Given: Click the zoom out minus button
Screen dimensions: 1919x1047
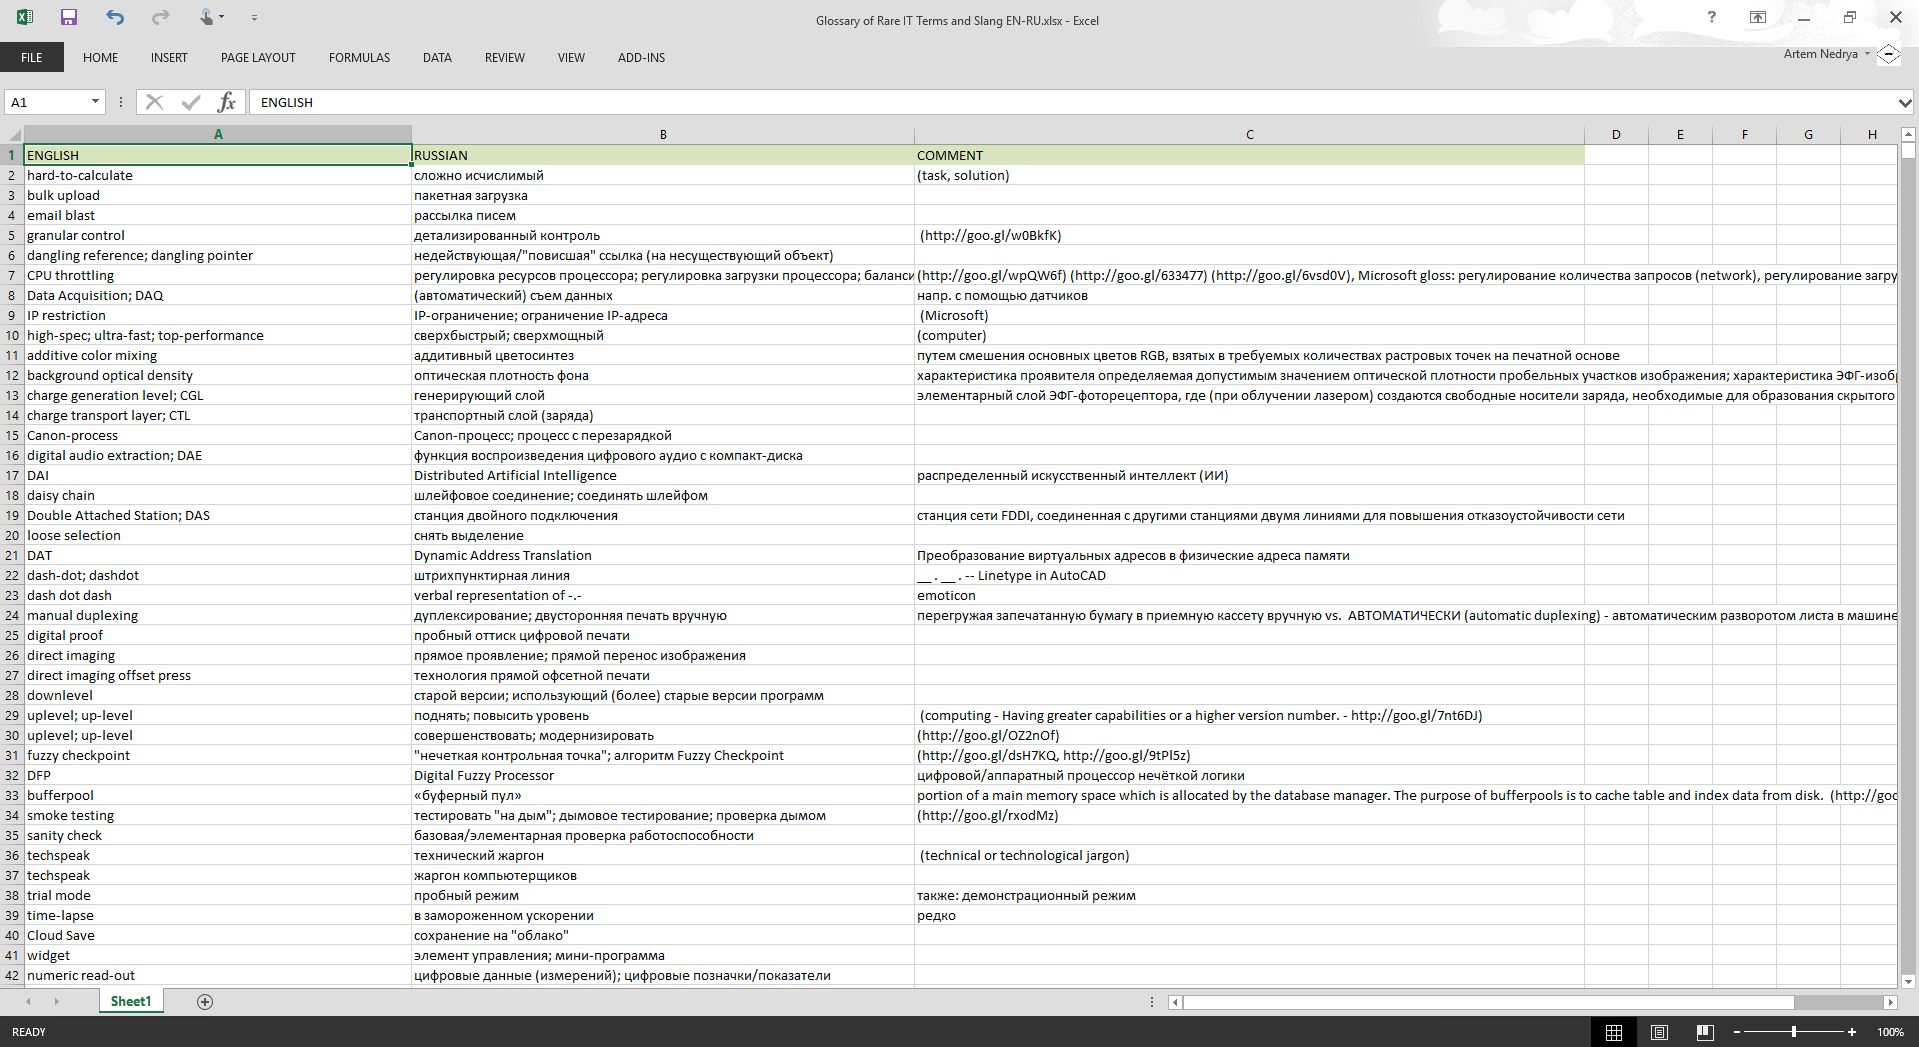Looking at the screenshot, I should click(1737, 1032).
